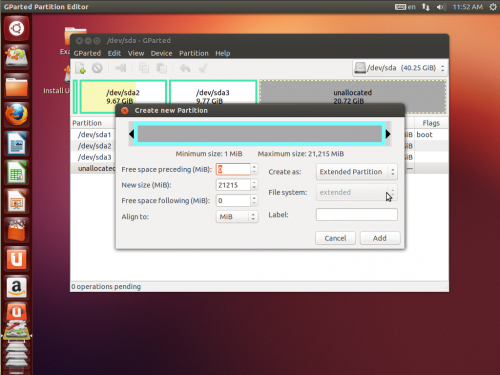Click stepper of Free space preceding field
Image resolution: width=500 pixels, height=375 pixels.
point(254,169)
